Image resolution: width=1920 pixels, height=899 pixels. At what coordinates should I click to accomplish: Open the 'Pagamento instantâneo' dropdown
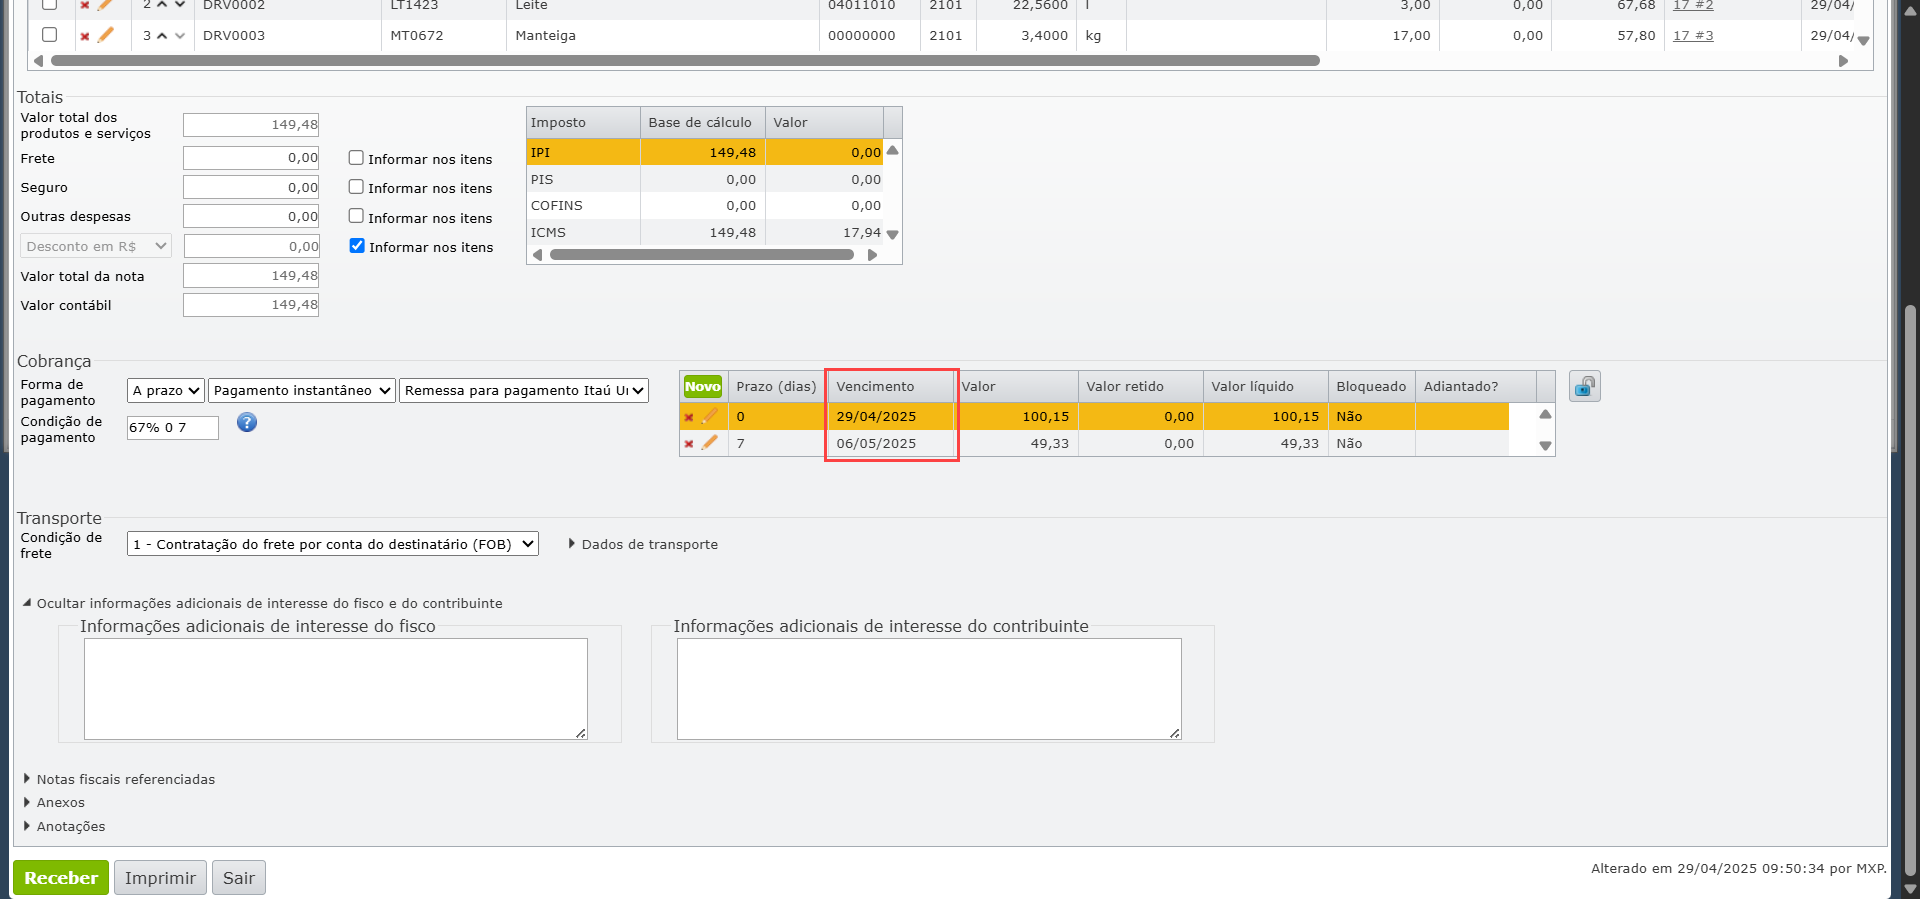click(x=302, y=391)
